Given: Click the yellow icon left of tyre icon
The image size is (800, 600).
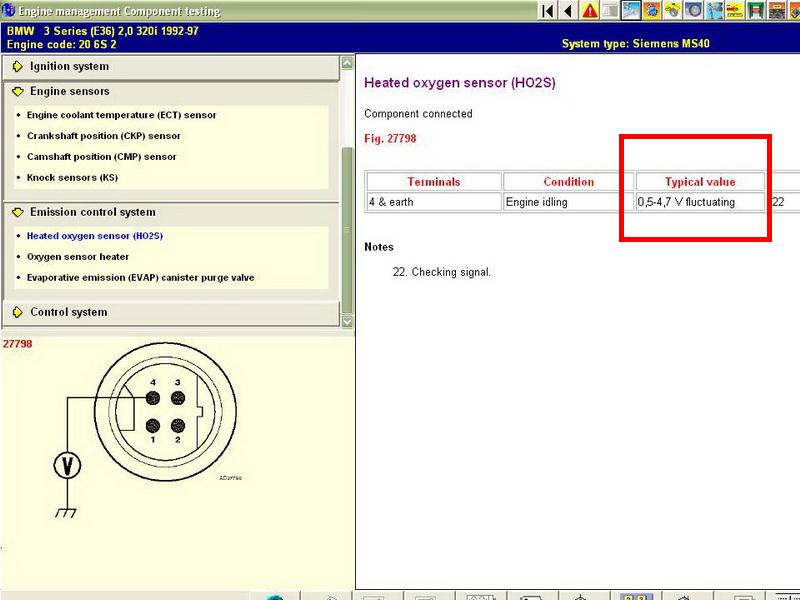Looking at the screenshot, I should (x=673, y=11).
